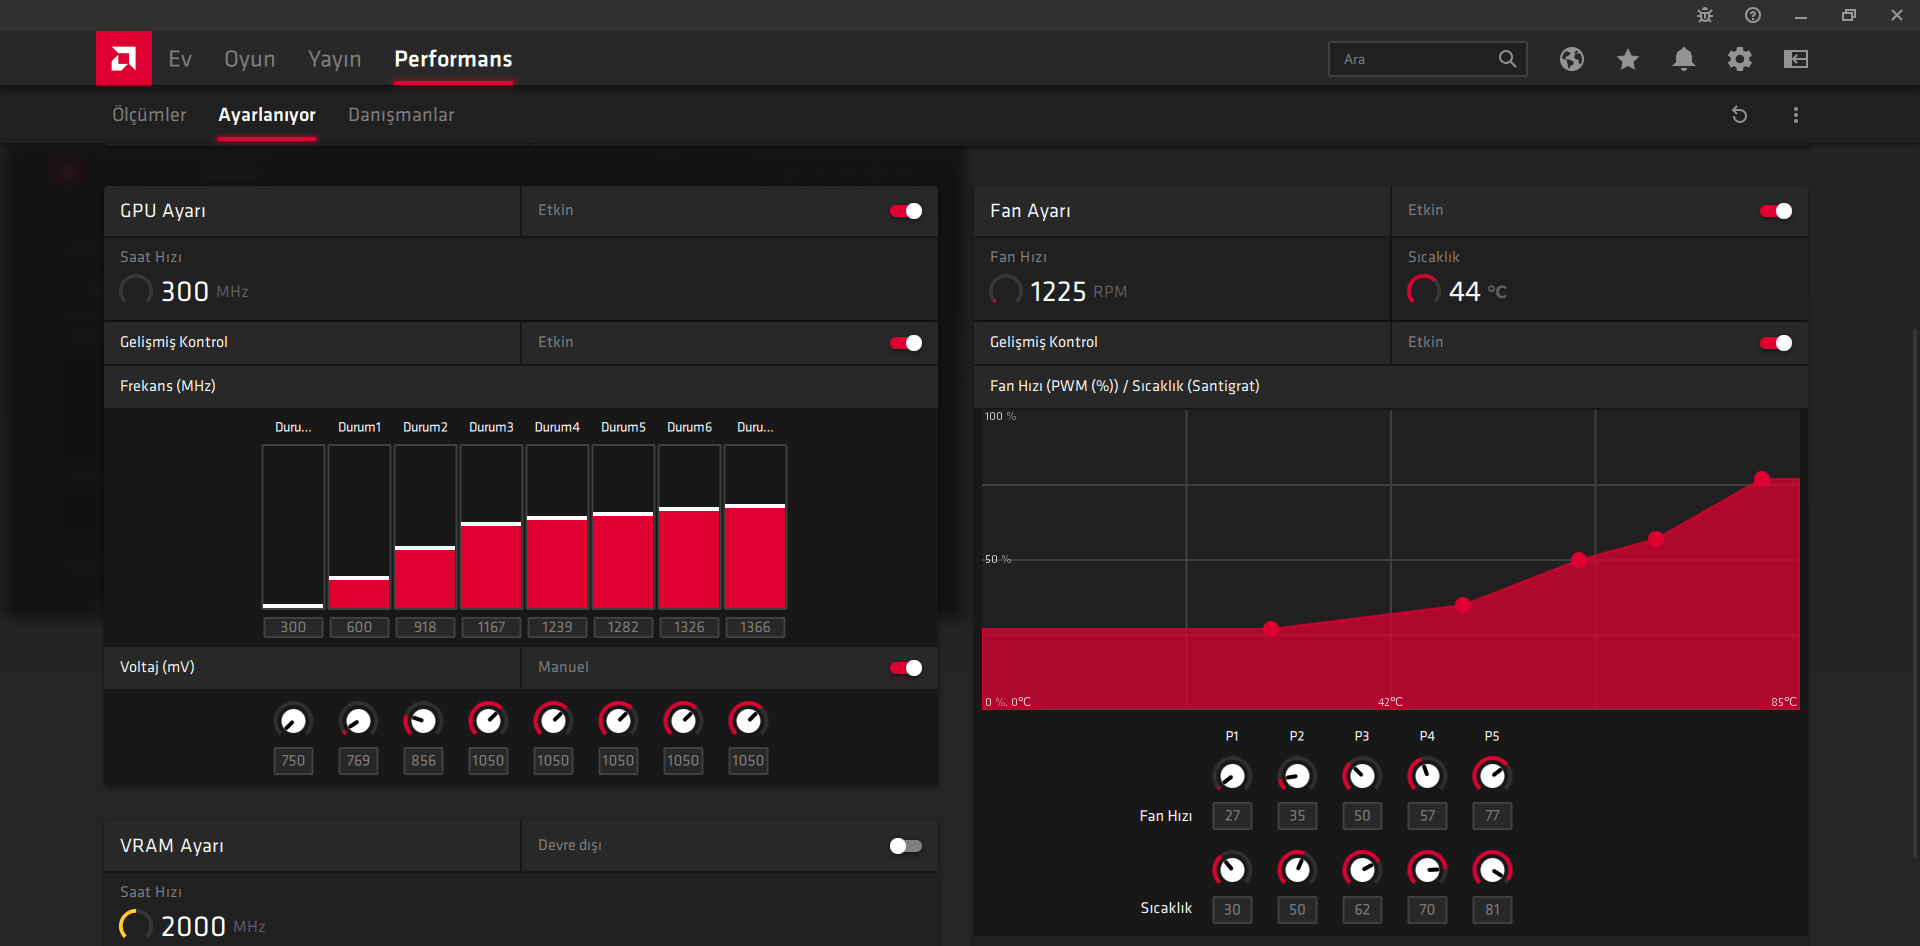Screen dimensions: 1920x946
Task: Toggle GPU Gelişmiş Kontrol switch
Action: click(x=906, y=343)
